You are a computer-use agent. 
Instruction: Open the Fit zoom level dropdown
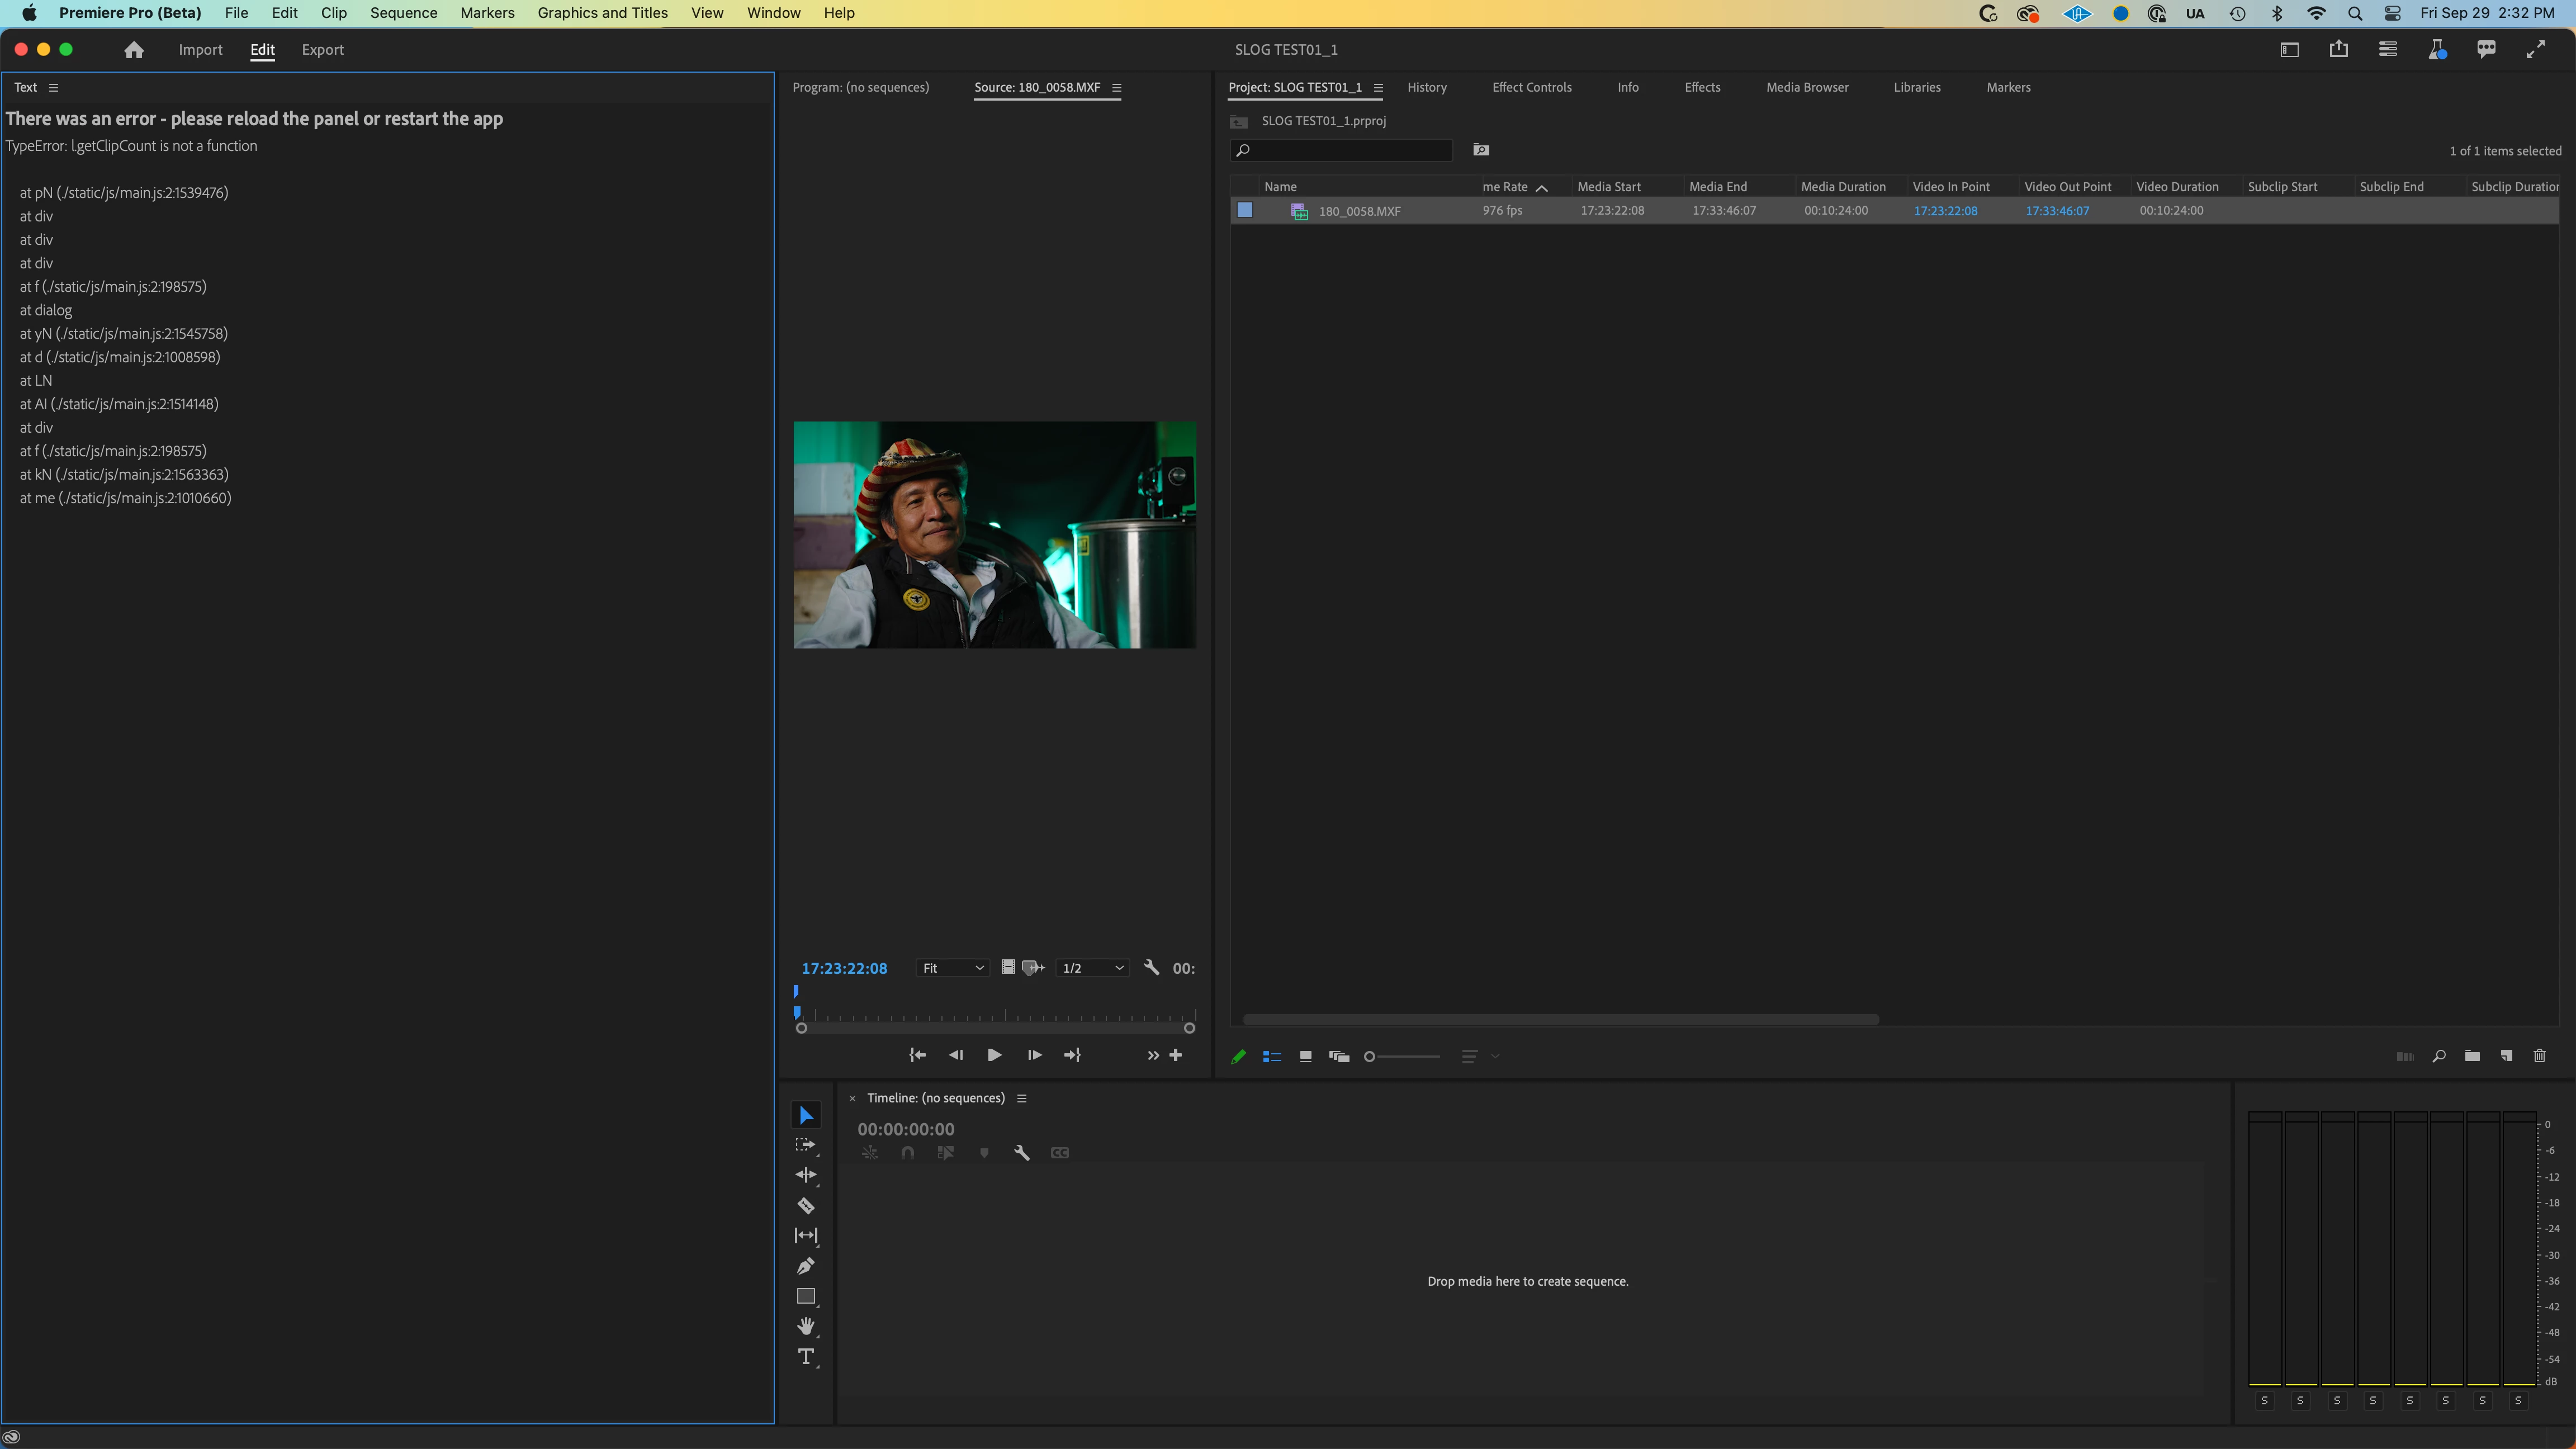coord(953,968)
